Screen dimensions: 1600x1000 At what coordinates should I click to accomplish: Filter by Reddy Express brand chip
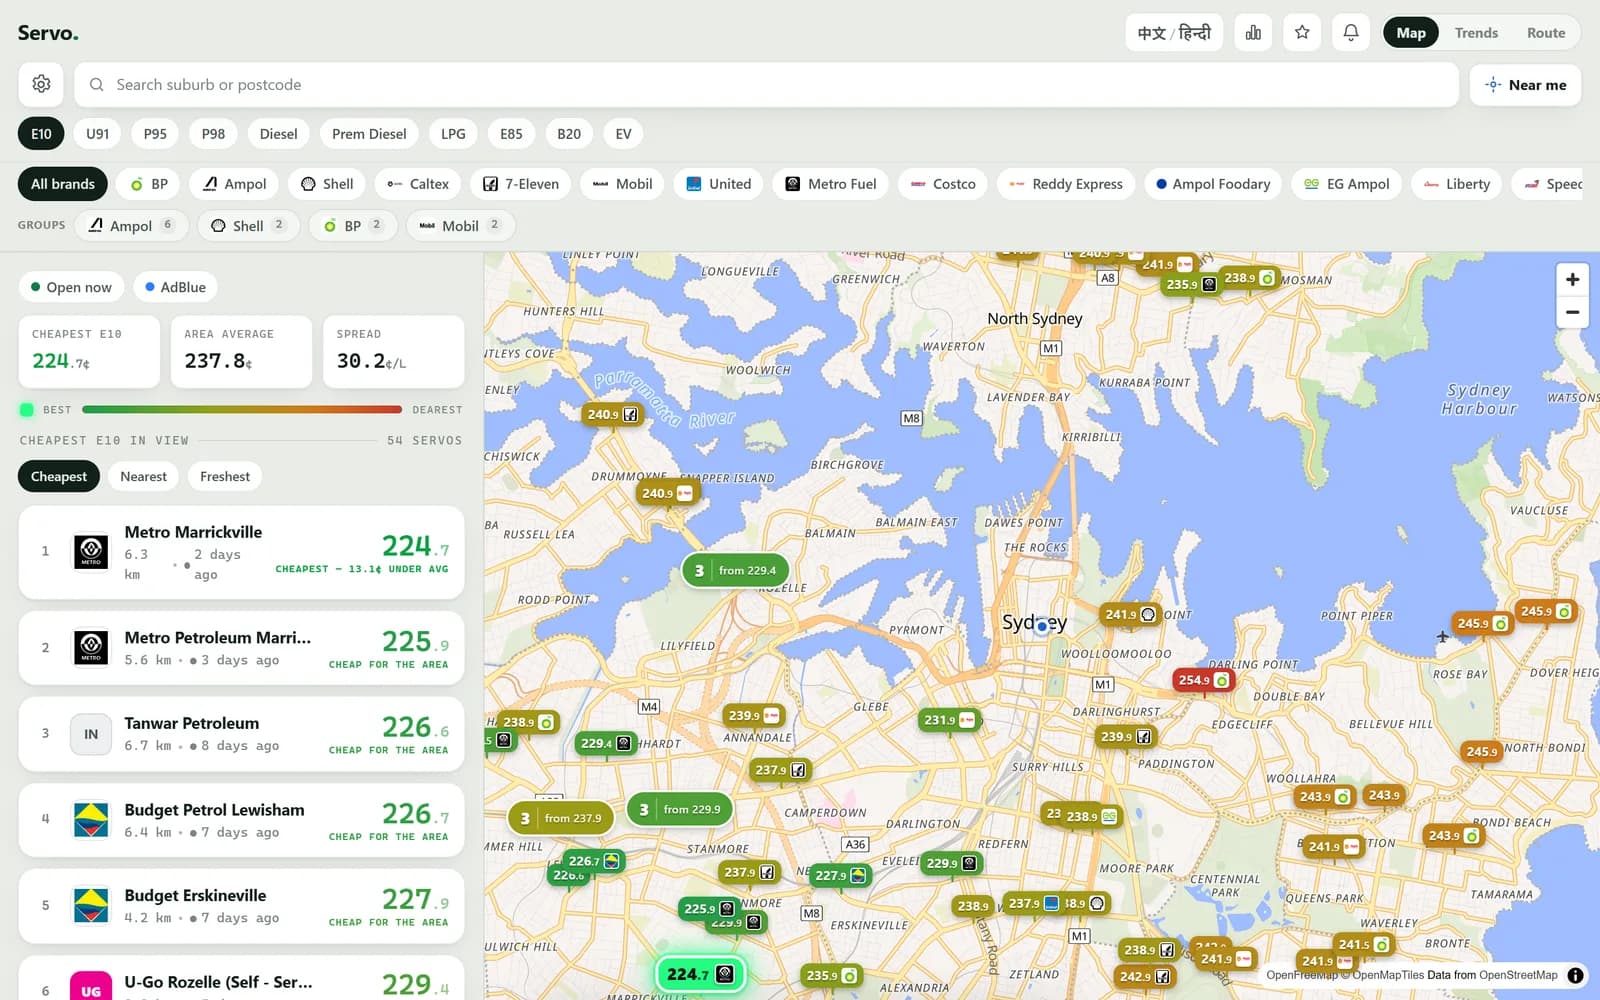click(x=1066, y=184)
